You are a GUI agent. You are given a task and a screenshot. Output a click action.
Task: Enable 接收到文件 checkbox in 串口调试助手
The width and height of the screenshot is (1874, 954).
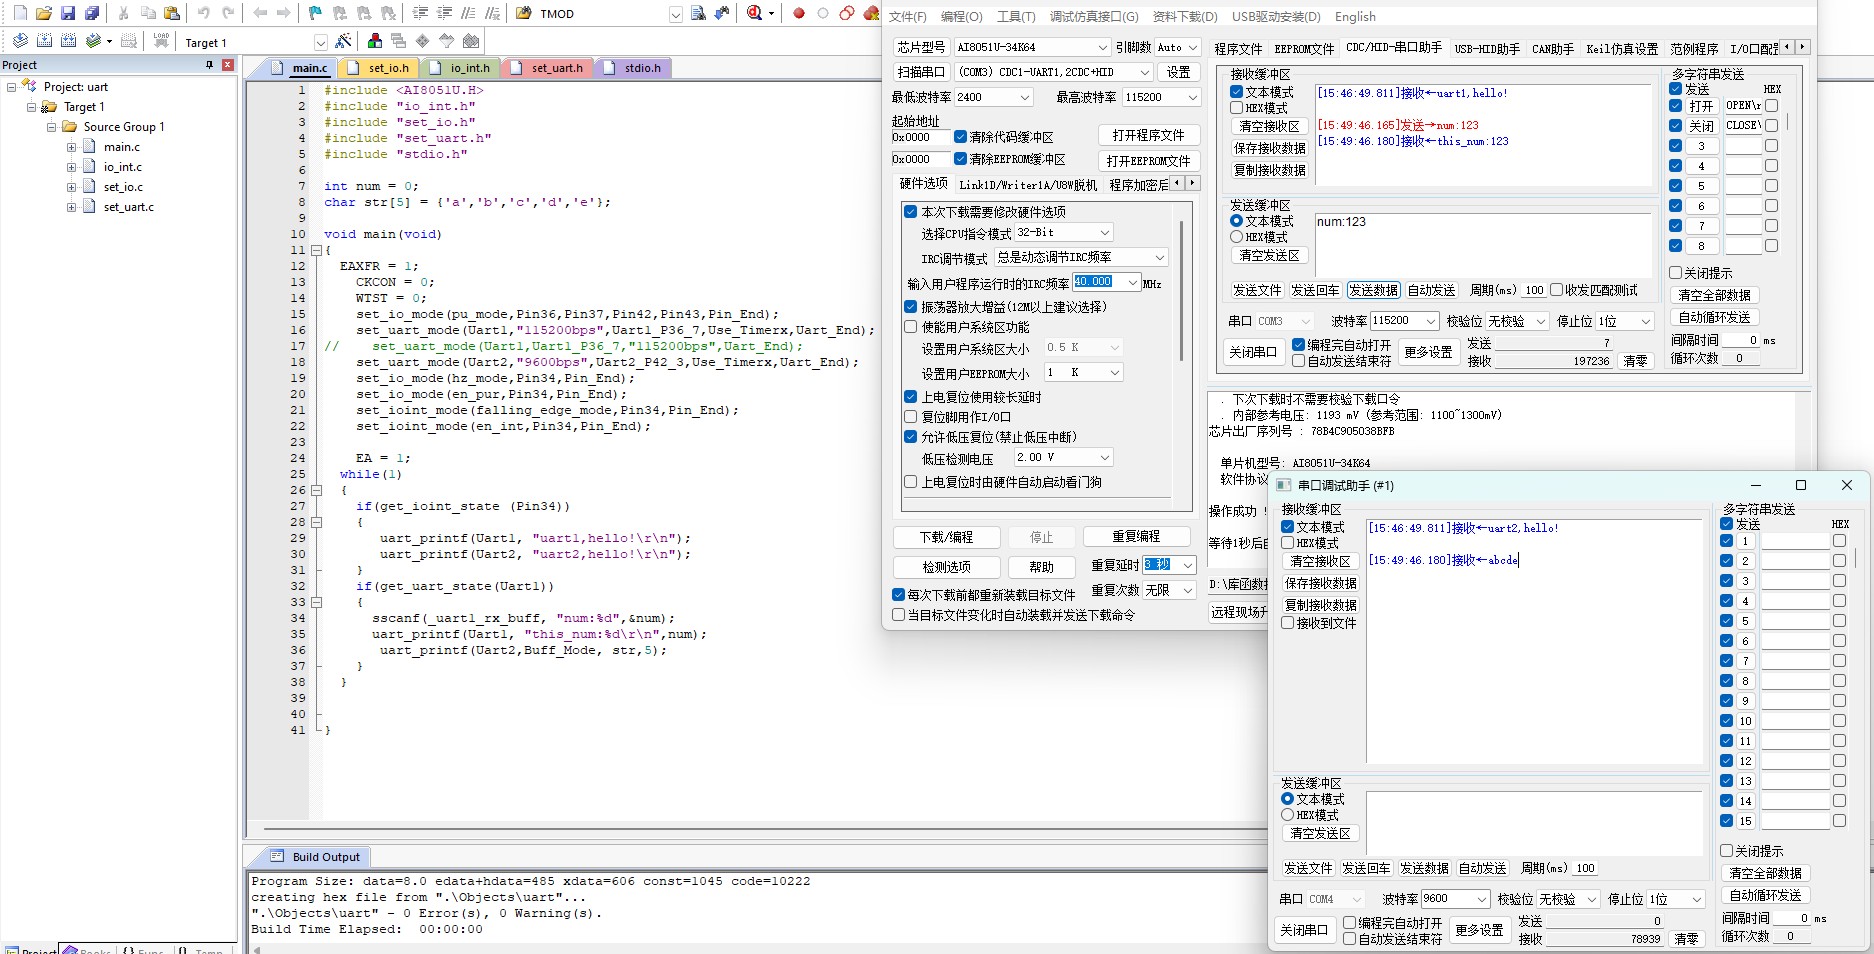pyautogui.click(x=1288, y=623)
